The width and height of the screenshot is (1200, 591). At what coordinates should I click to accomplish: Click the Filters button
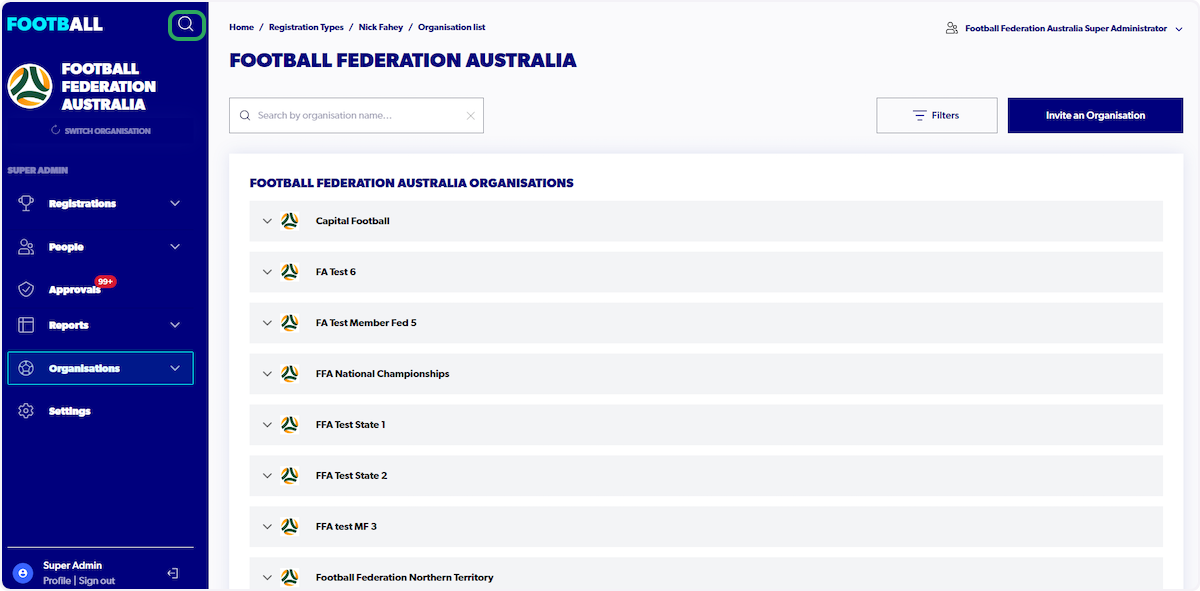937,115
